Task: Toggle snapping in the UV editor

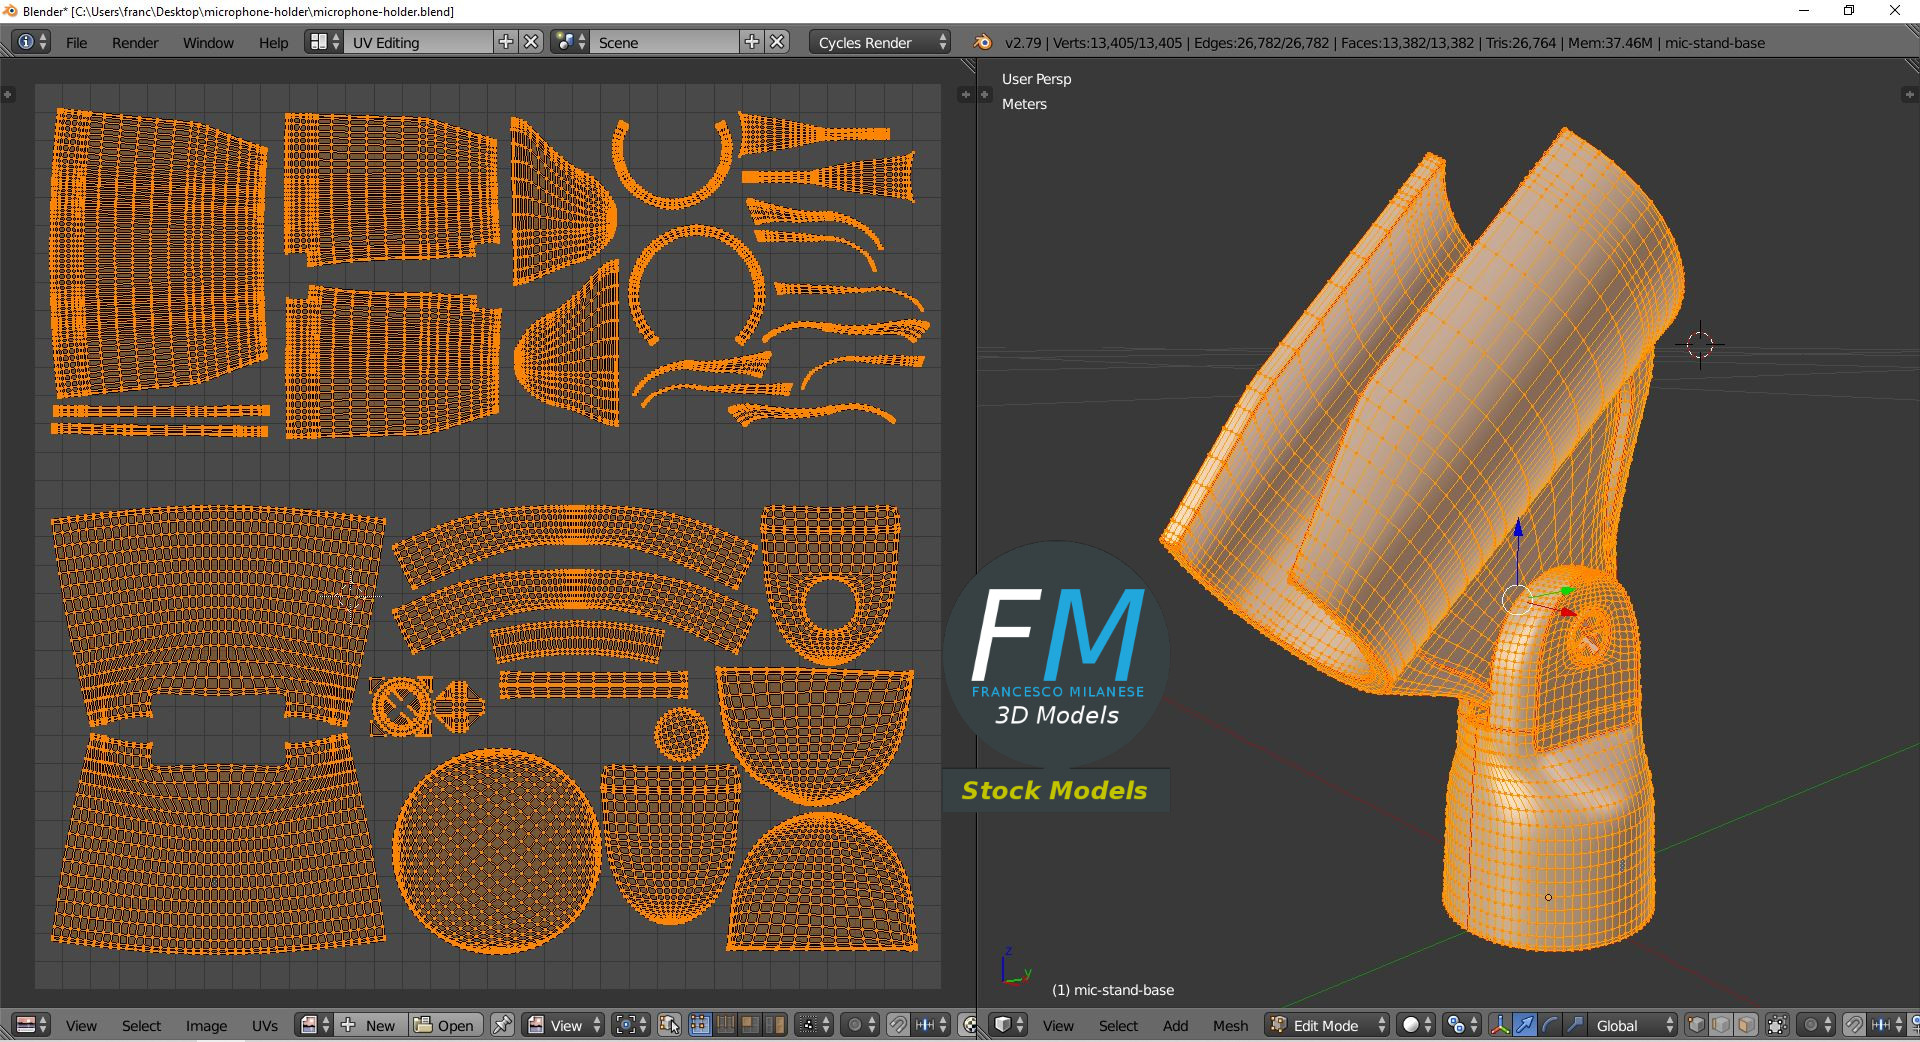Action: click(x=898, y=1025)
